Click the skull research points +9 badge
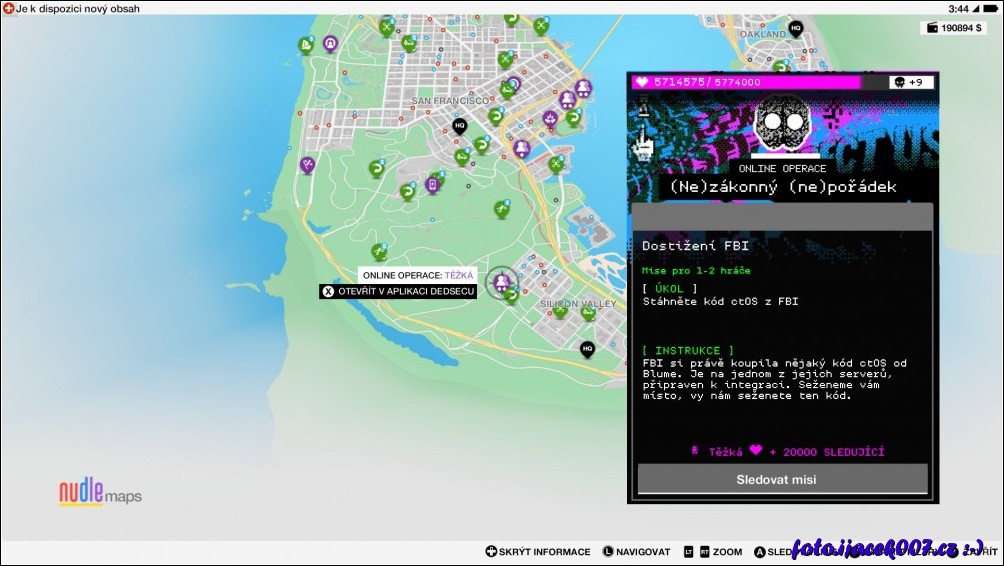Screen dimensions: 1004x566 coord(911,82)
